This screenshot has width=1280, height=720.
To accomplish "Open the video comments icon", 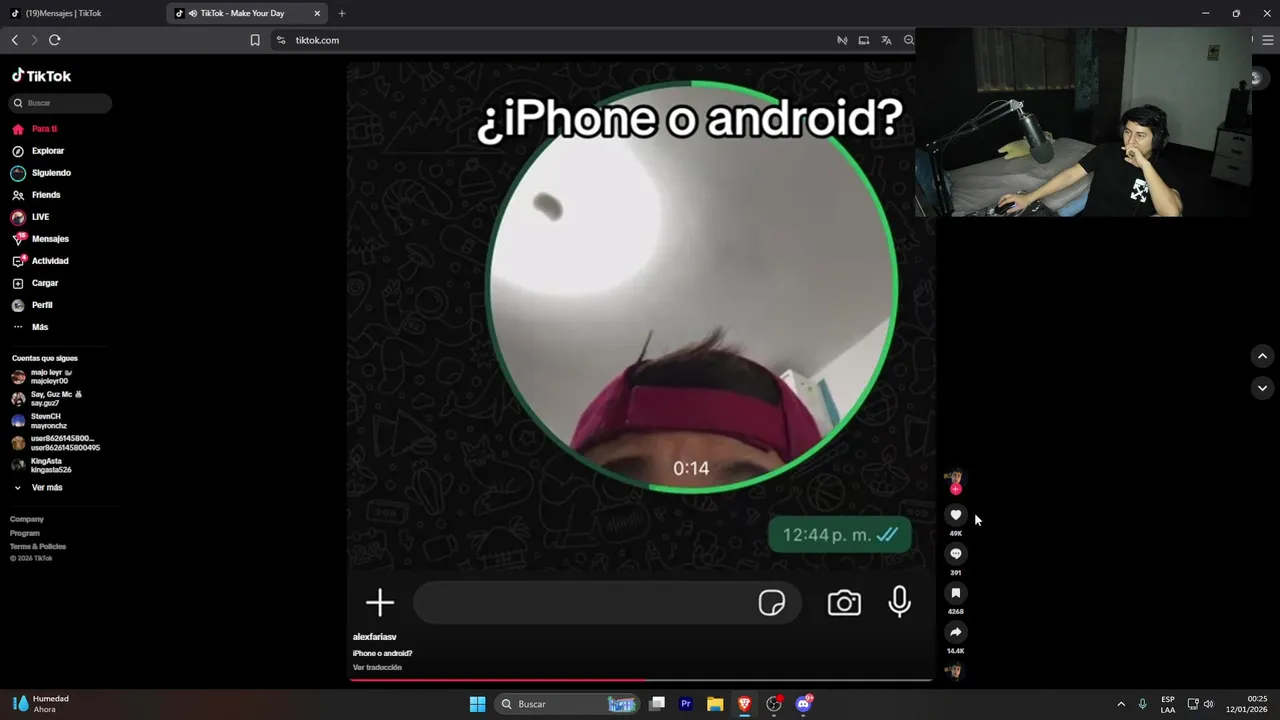I will click(955, 554).
